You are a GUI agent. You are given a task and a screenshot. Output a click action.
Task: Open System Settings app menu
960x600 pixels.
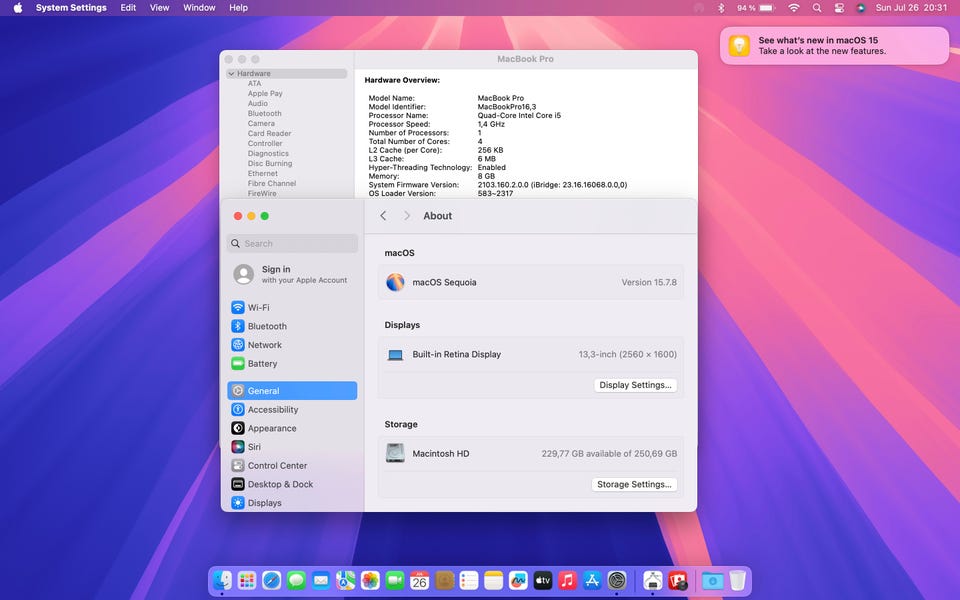click(71, 8)
